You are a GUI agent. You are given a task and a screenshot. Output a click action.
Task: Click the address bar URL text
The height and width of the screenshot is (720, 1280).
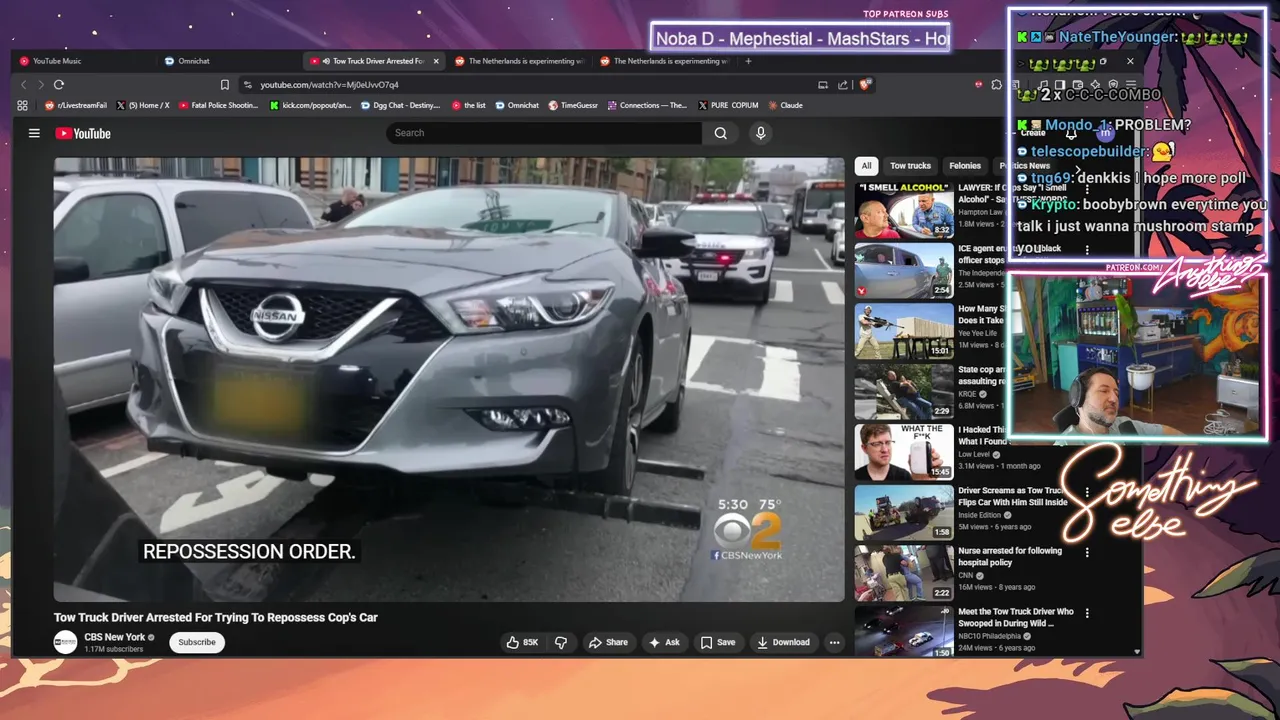[329, 85]
